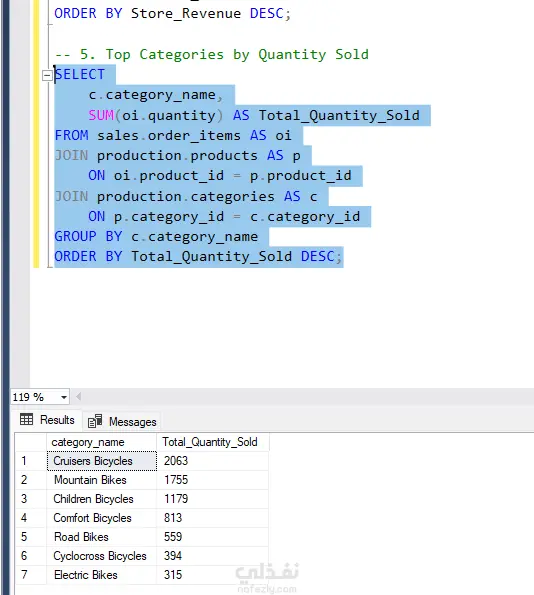Click the results grid top-left corner cell

coord(31,442)
